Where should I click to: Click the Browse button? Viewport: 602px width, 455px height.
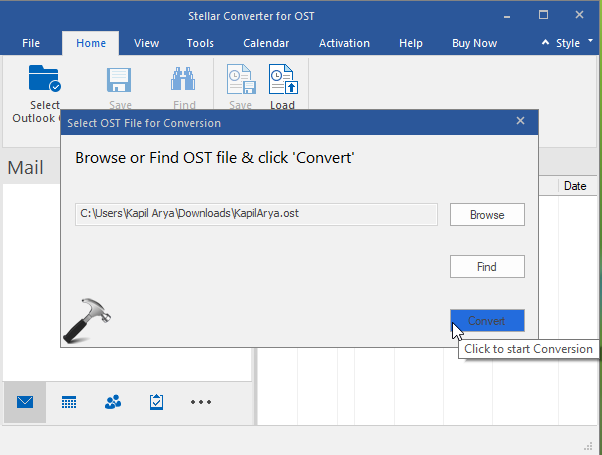click(487, 215)
